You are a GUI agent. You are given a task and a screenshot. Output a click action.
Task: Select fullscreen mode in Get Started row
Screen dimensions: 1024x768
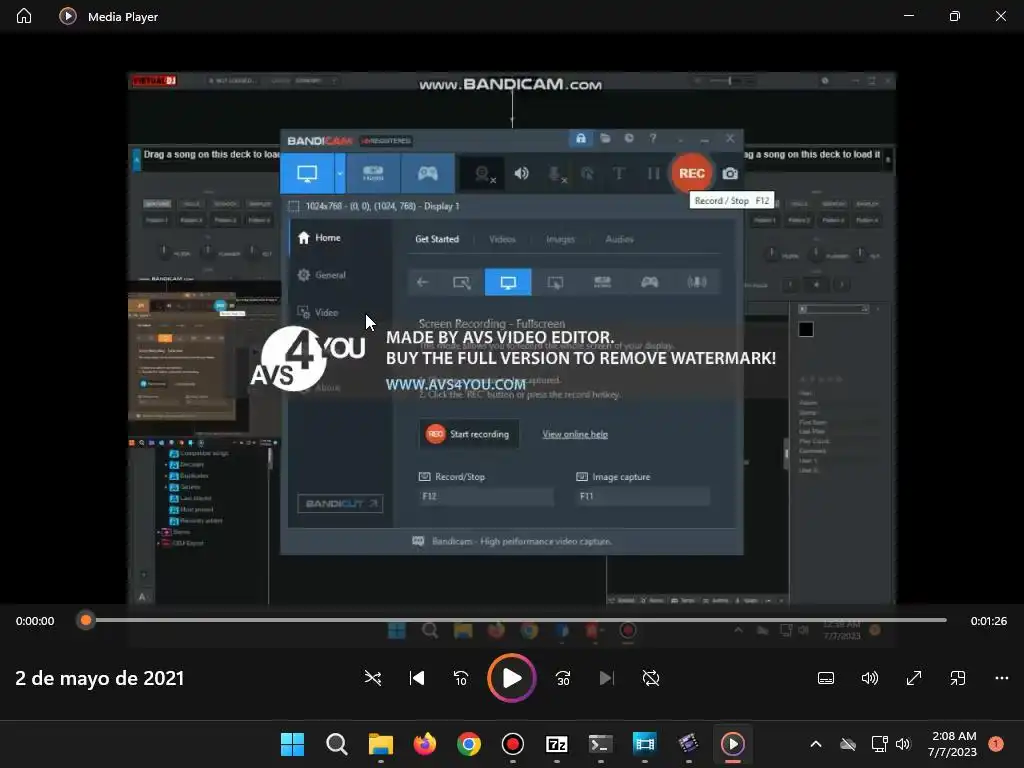(508, 282)
